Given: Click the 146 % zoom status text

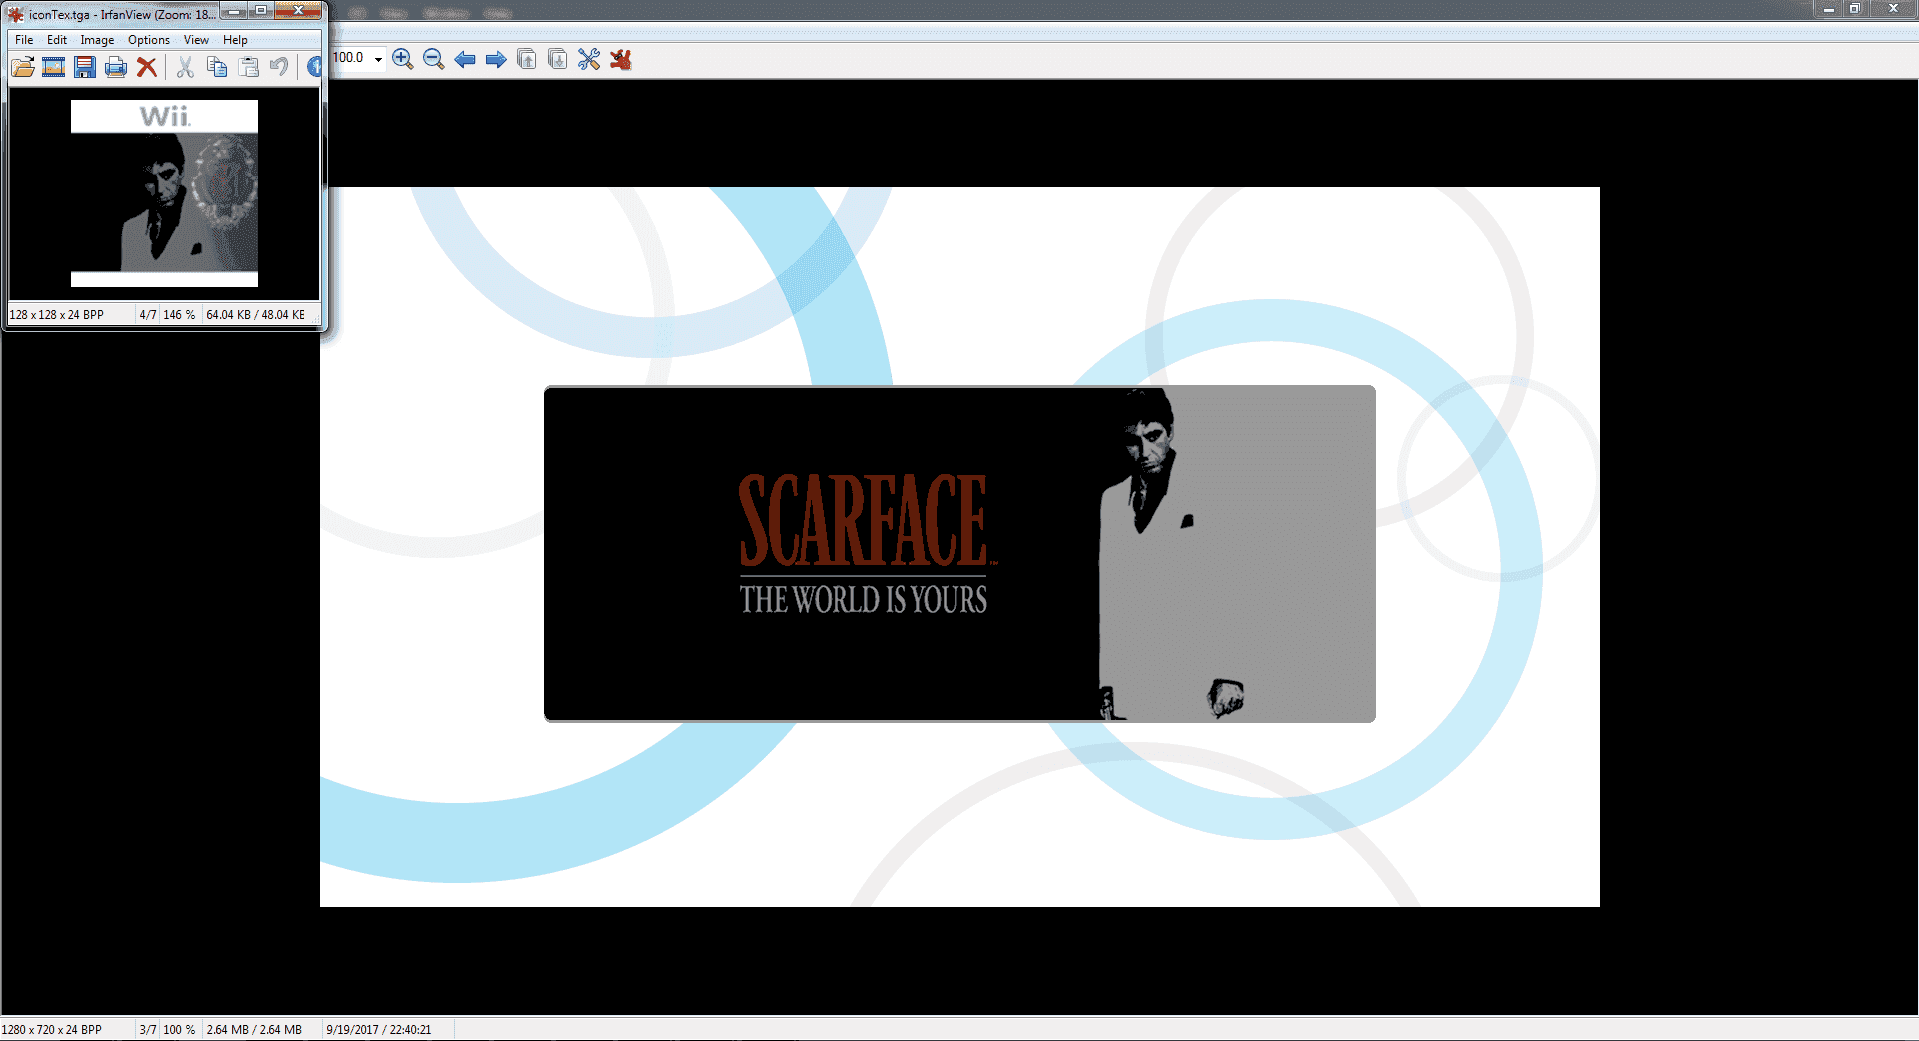Looking at the screenshot, I should point(180,315).
